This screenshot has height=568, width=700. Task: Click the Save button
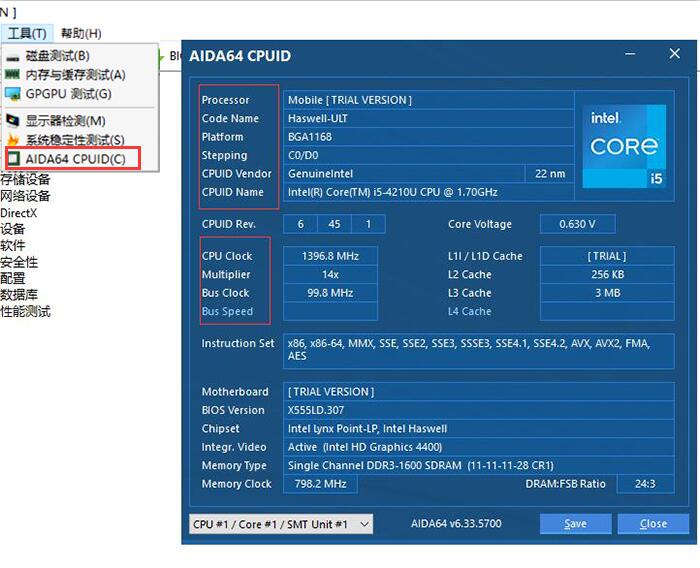pos(575,524)
